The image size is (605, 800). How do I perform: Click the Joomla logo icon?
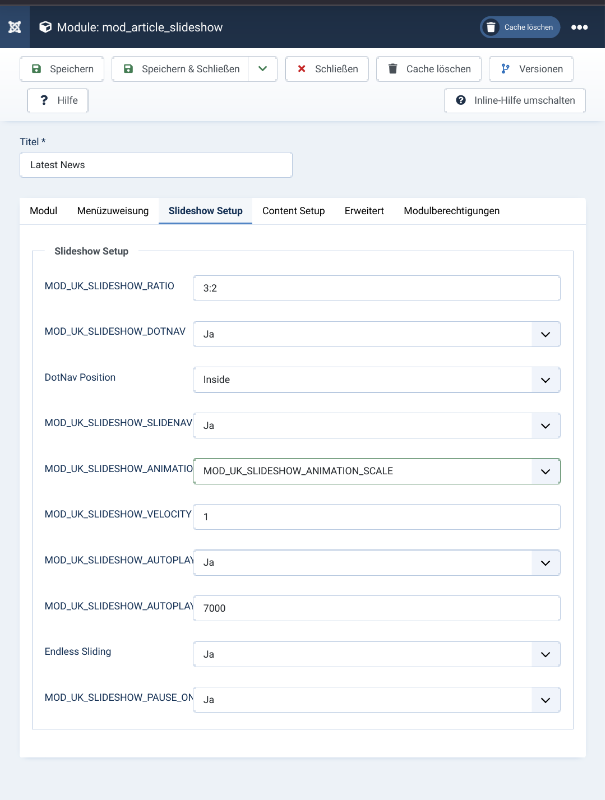[x=15, y=27]
